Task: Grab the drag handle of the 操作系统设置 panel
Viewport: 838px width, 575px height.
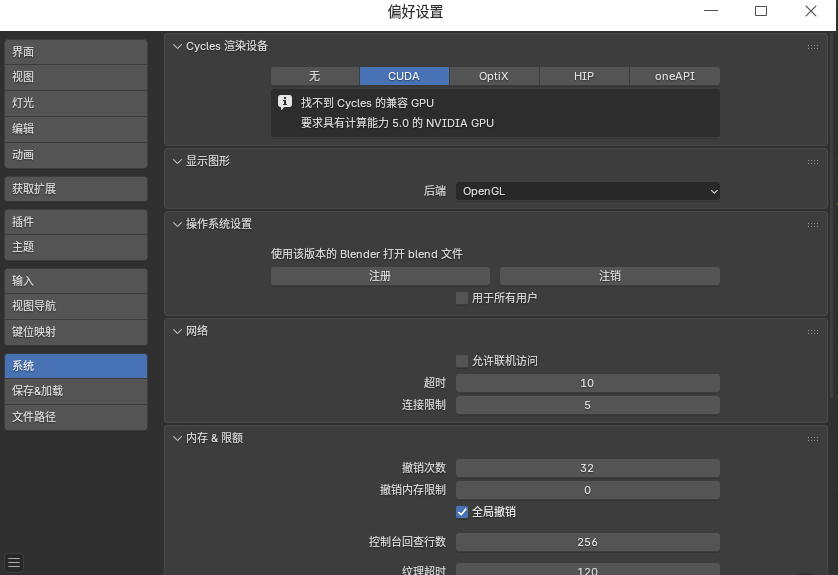Action: tap(813, 225)
